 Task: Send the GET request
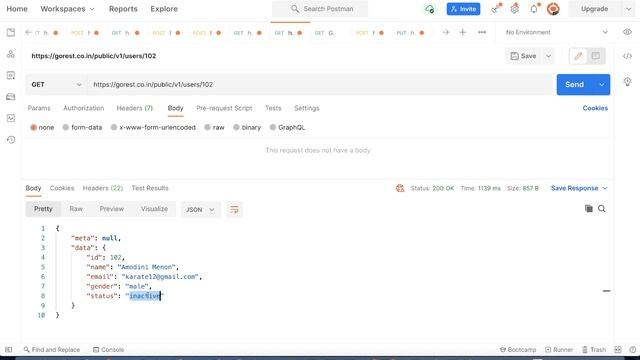tap(575, 84)
